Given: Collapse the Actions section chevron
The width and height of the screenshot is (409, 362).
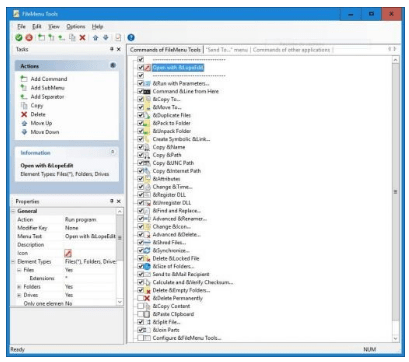Looking at the screenshot, I should 113,65.
